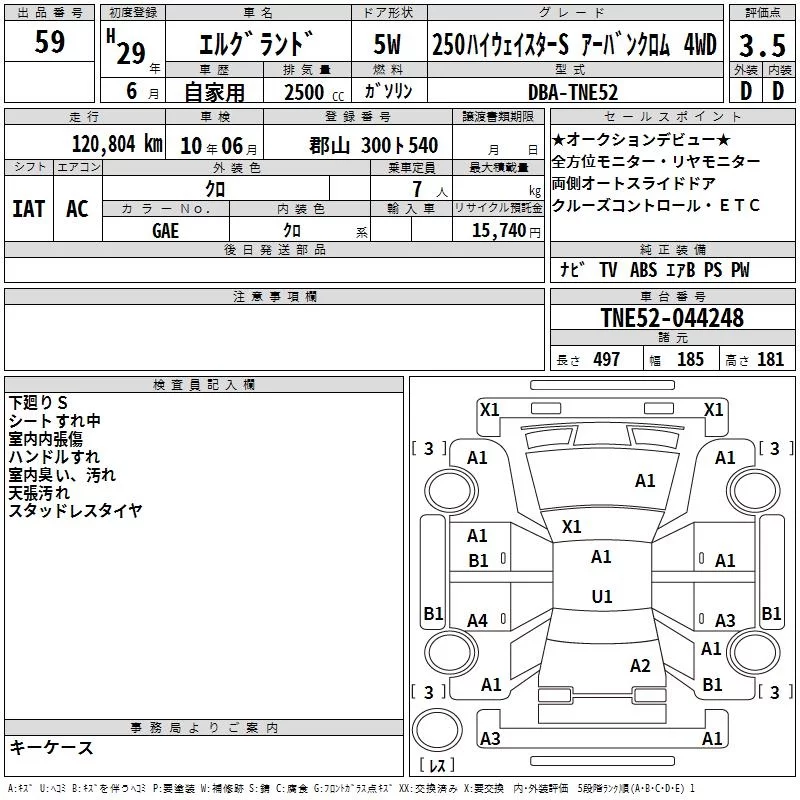This screenshot has width=800, height=800.
Task: Select the chassis number TNE52-044248
Action: (672, 317)
